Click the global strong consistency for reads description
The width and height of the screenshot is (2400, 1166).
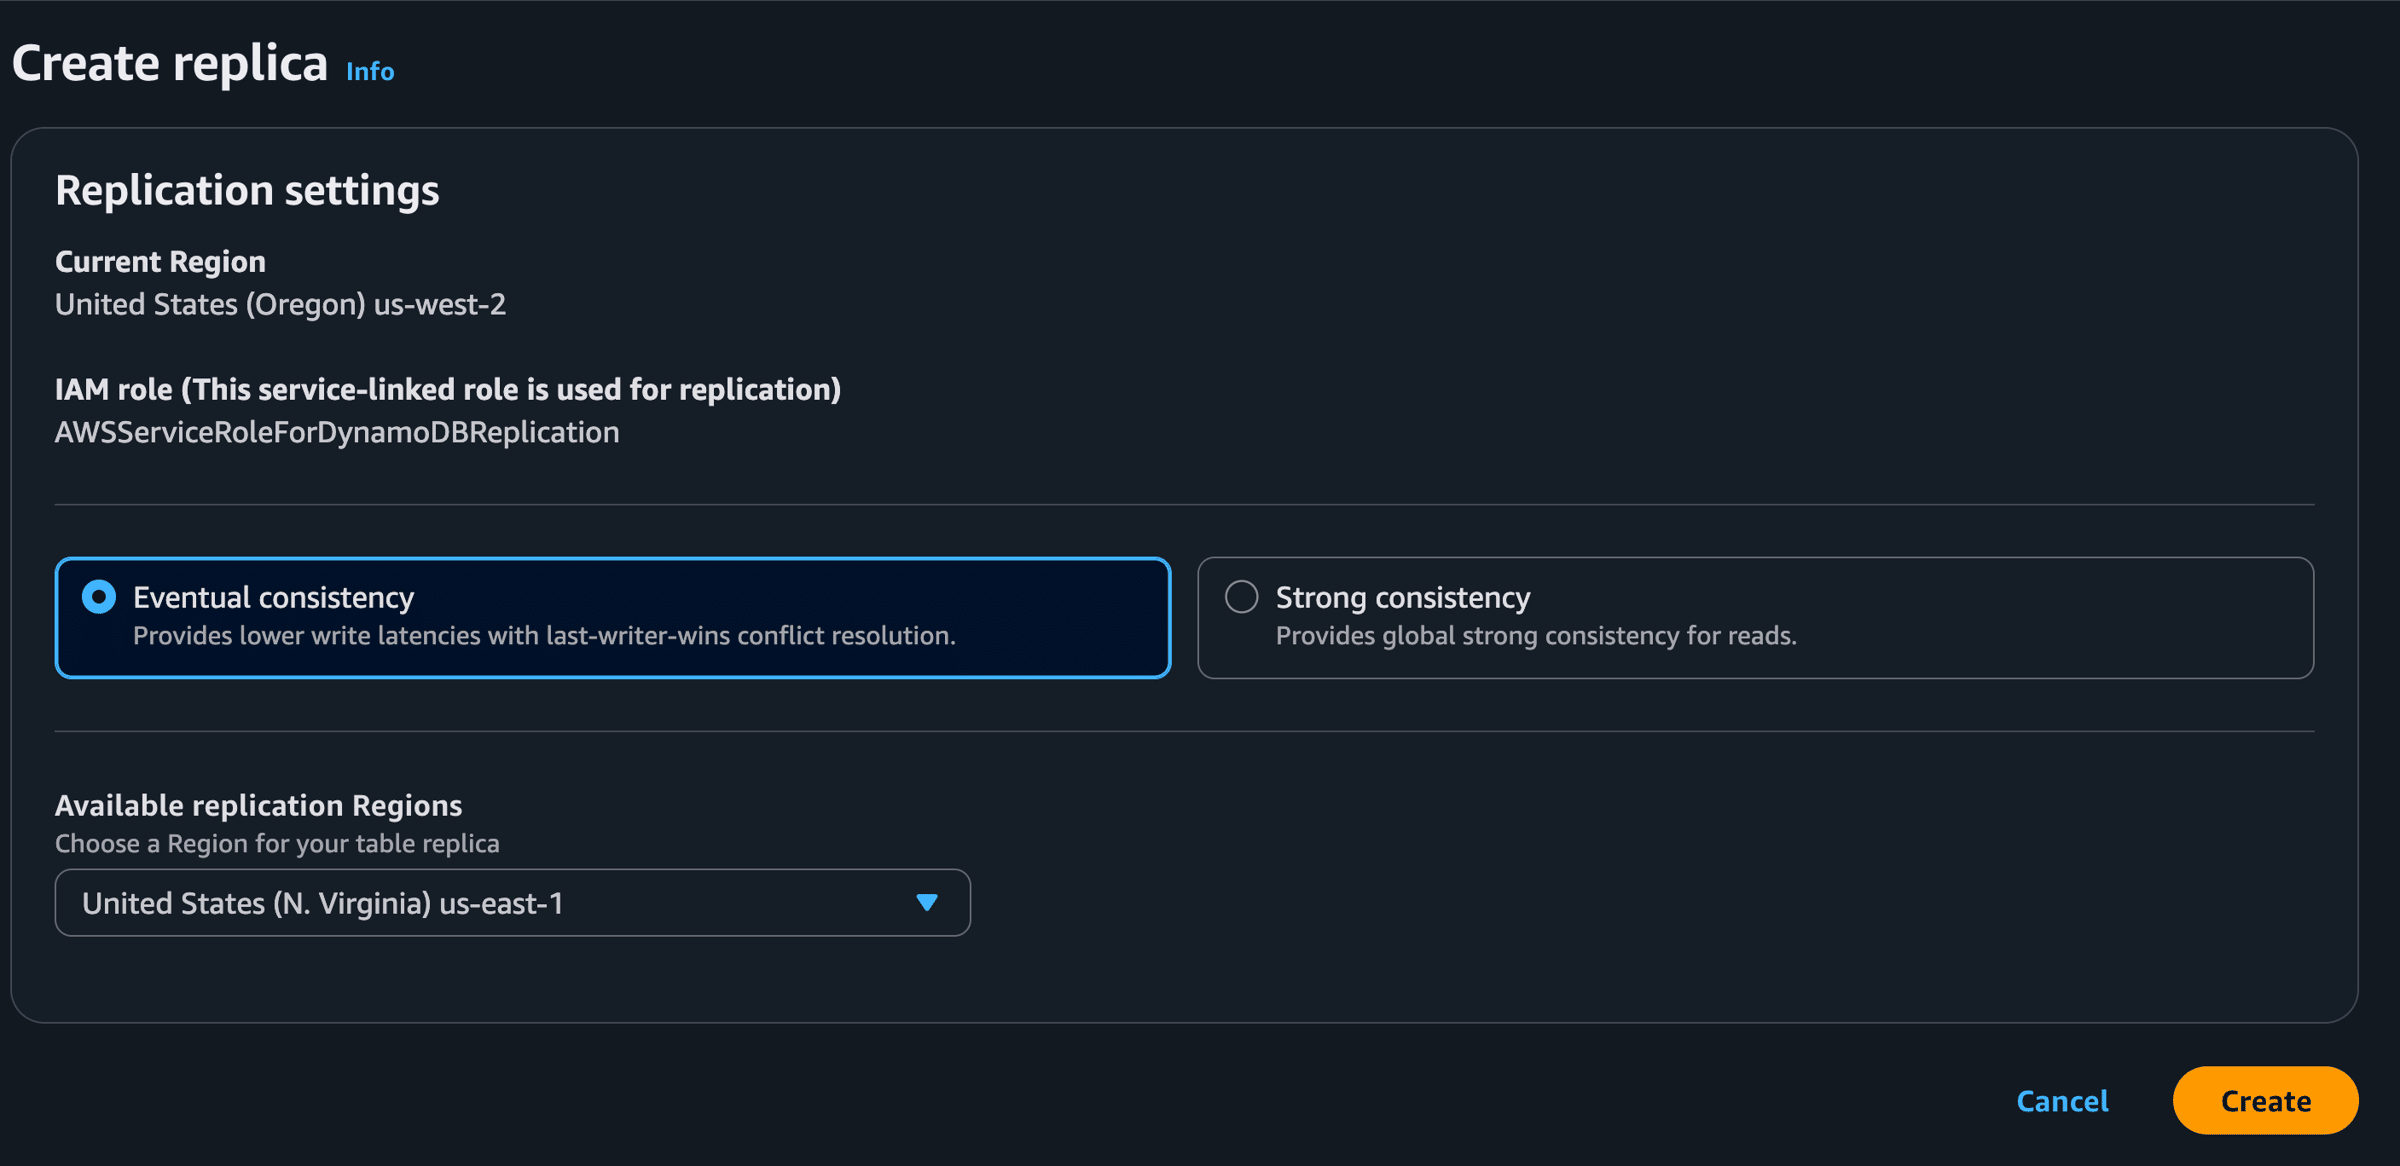click(x=1535, y=636)
